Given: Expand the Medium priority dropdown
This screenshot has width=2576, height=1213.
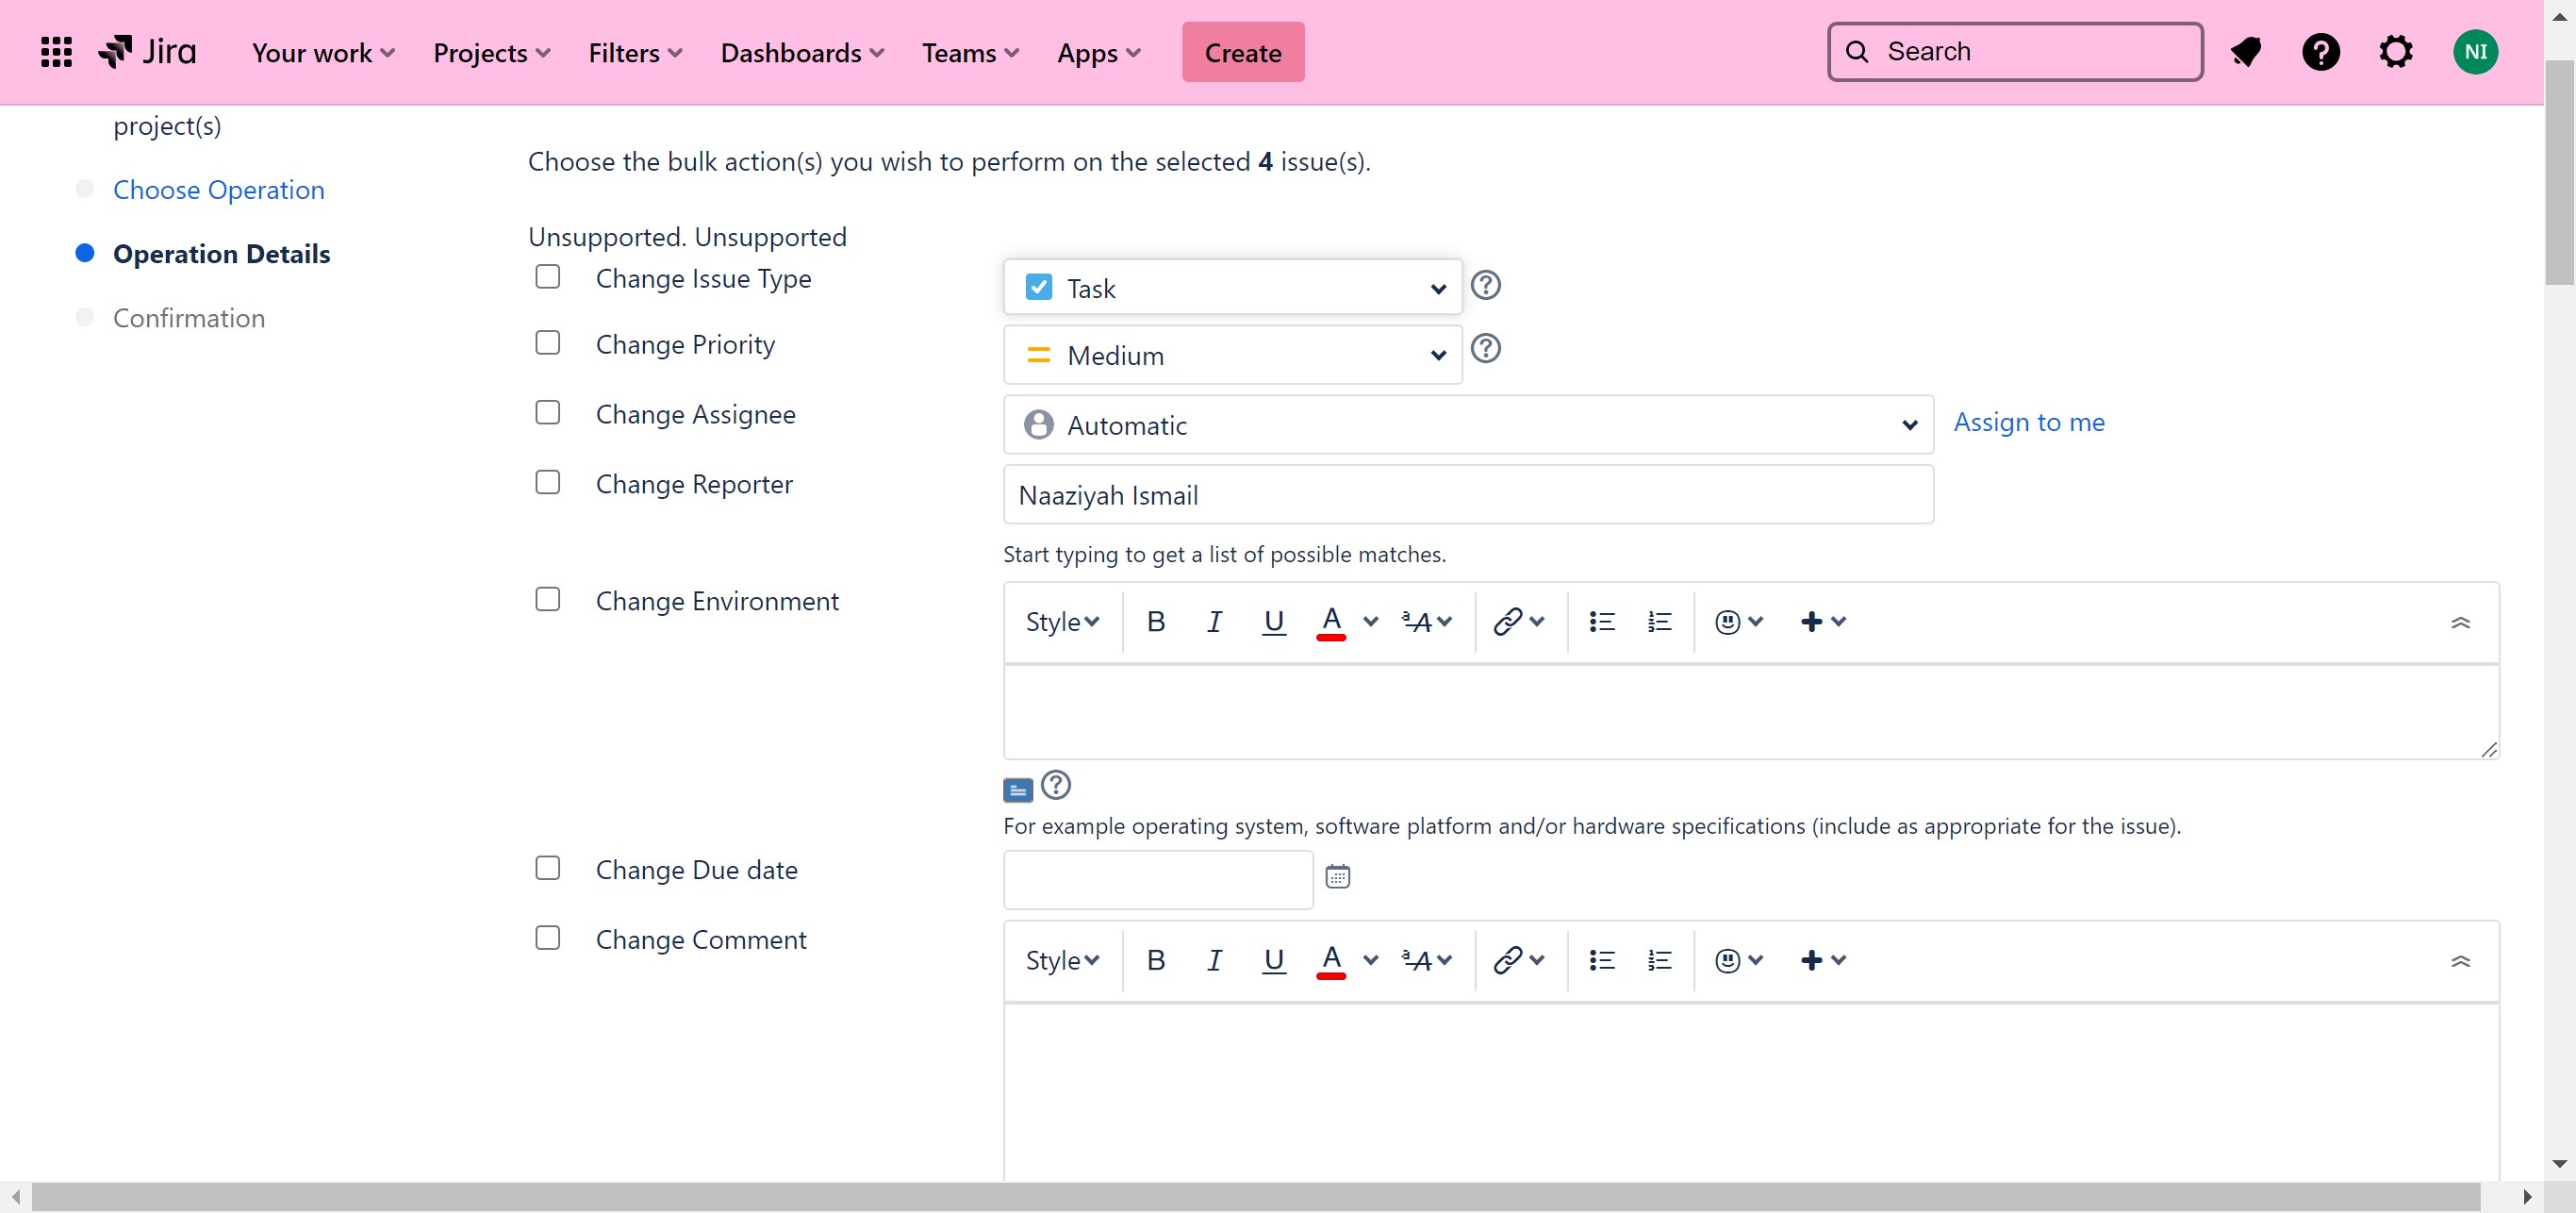Looking at the screenshot, I should (1232, 356).
